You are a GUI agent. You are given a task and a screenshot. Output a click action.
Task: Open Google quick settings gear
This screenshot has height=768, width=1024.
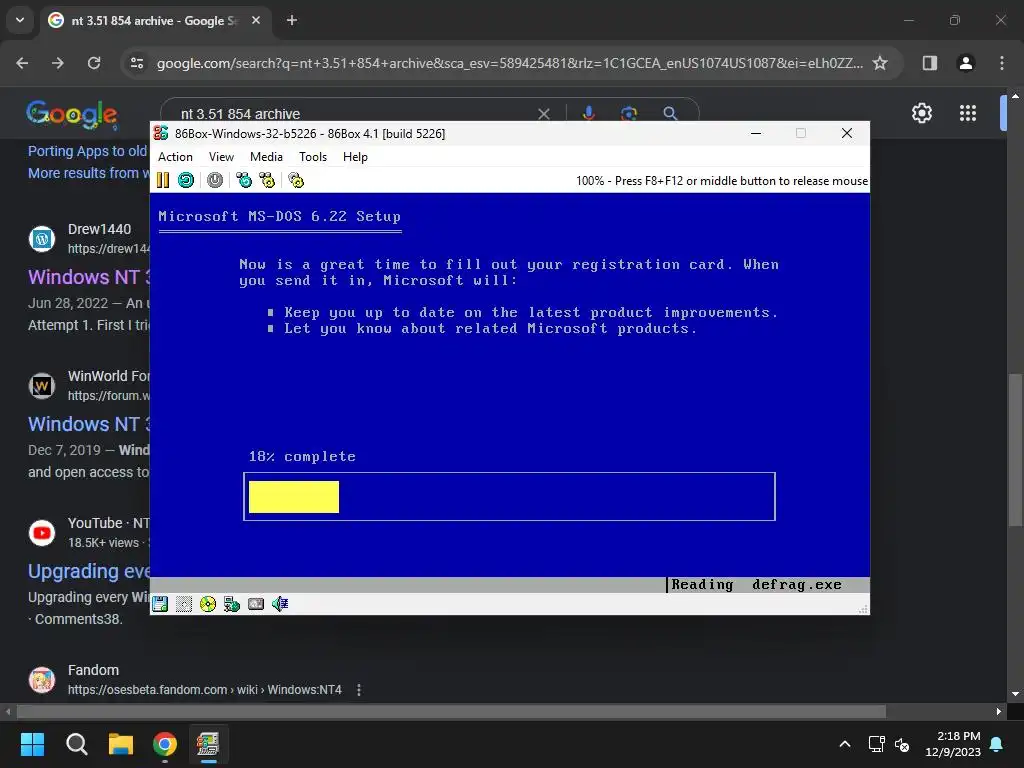tap(921, 113)
